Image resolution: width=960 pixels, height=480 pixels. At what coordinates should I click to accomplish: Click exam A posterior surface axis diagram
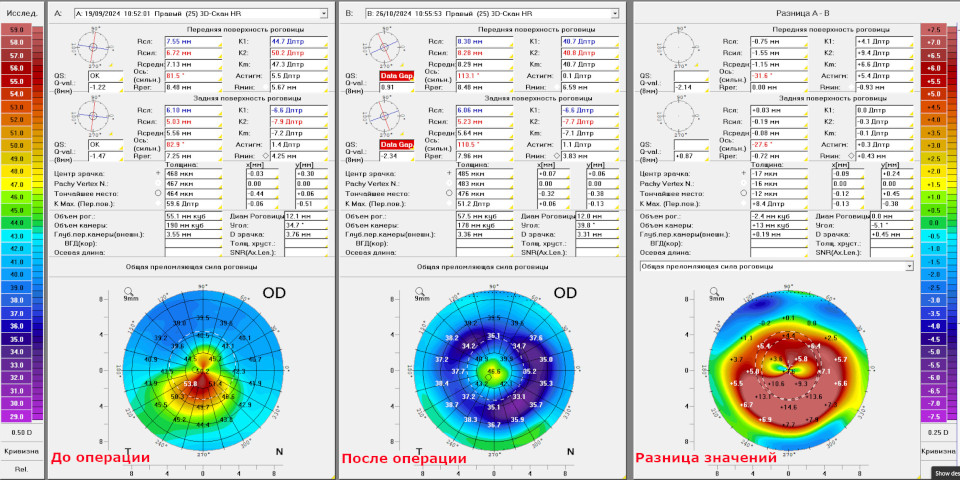click(x=92, y=116)
